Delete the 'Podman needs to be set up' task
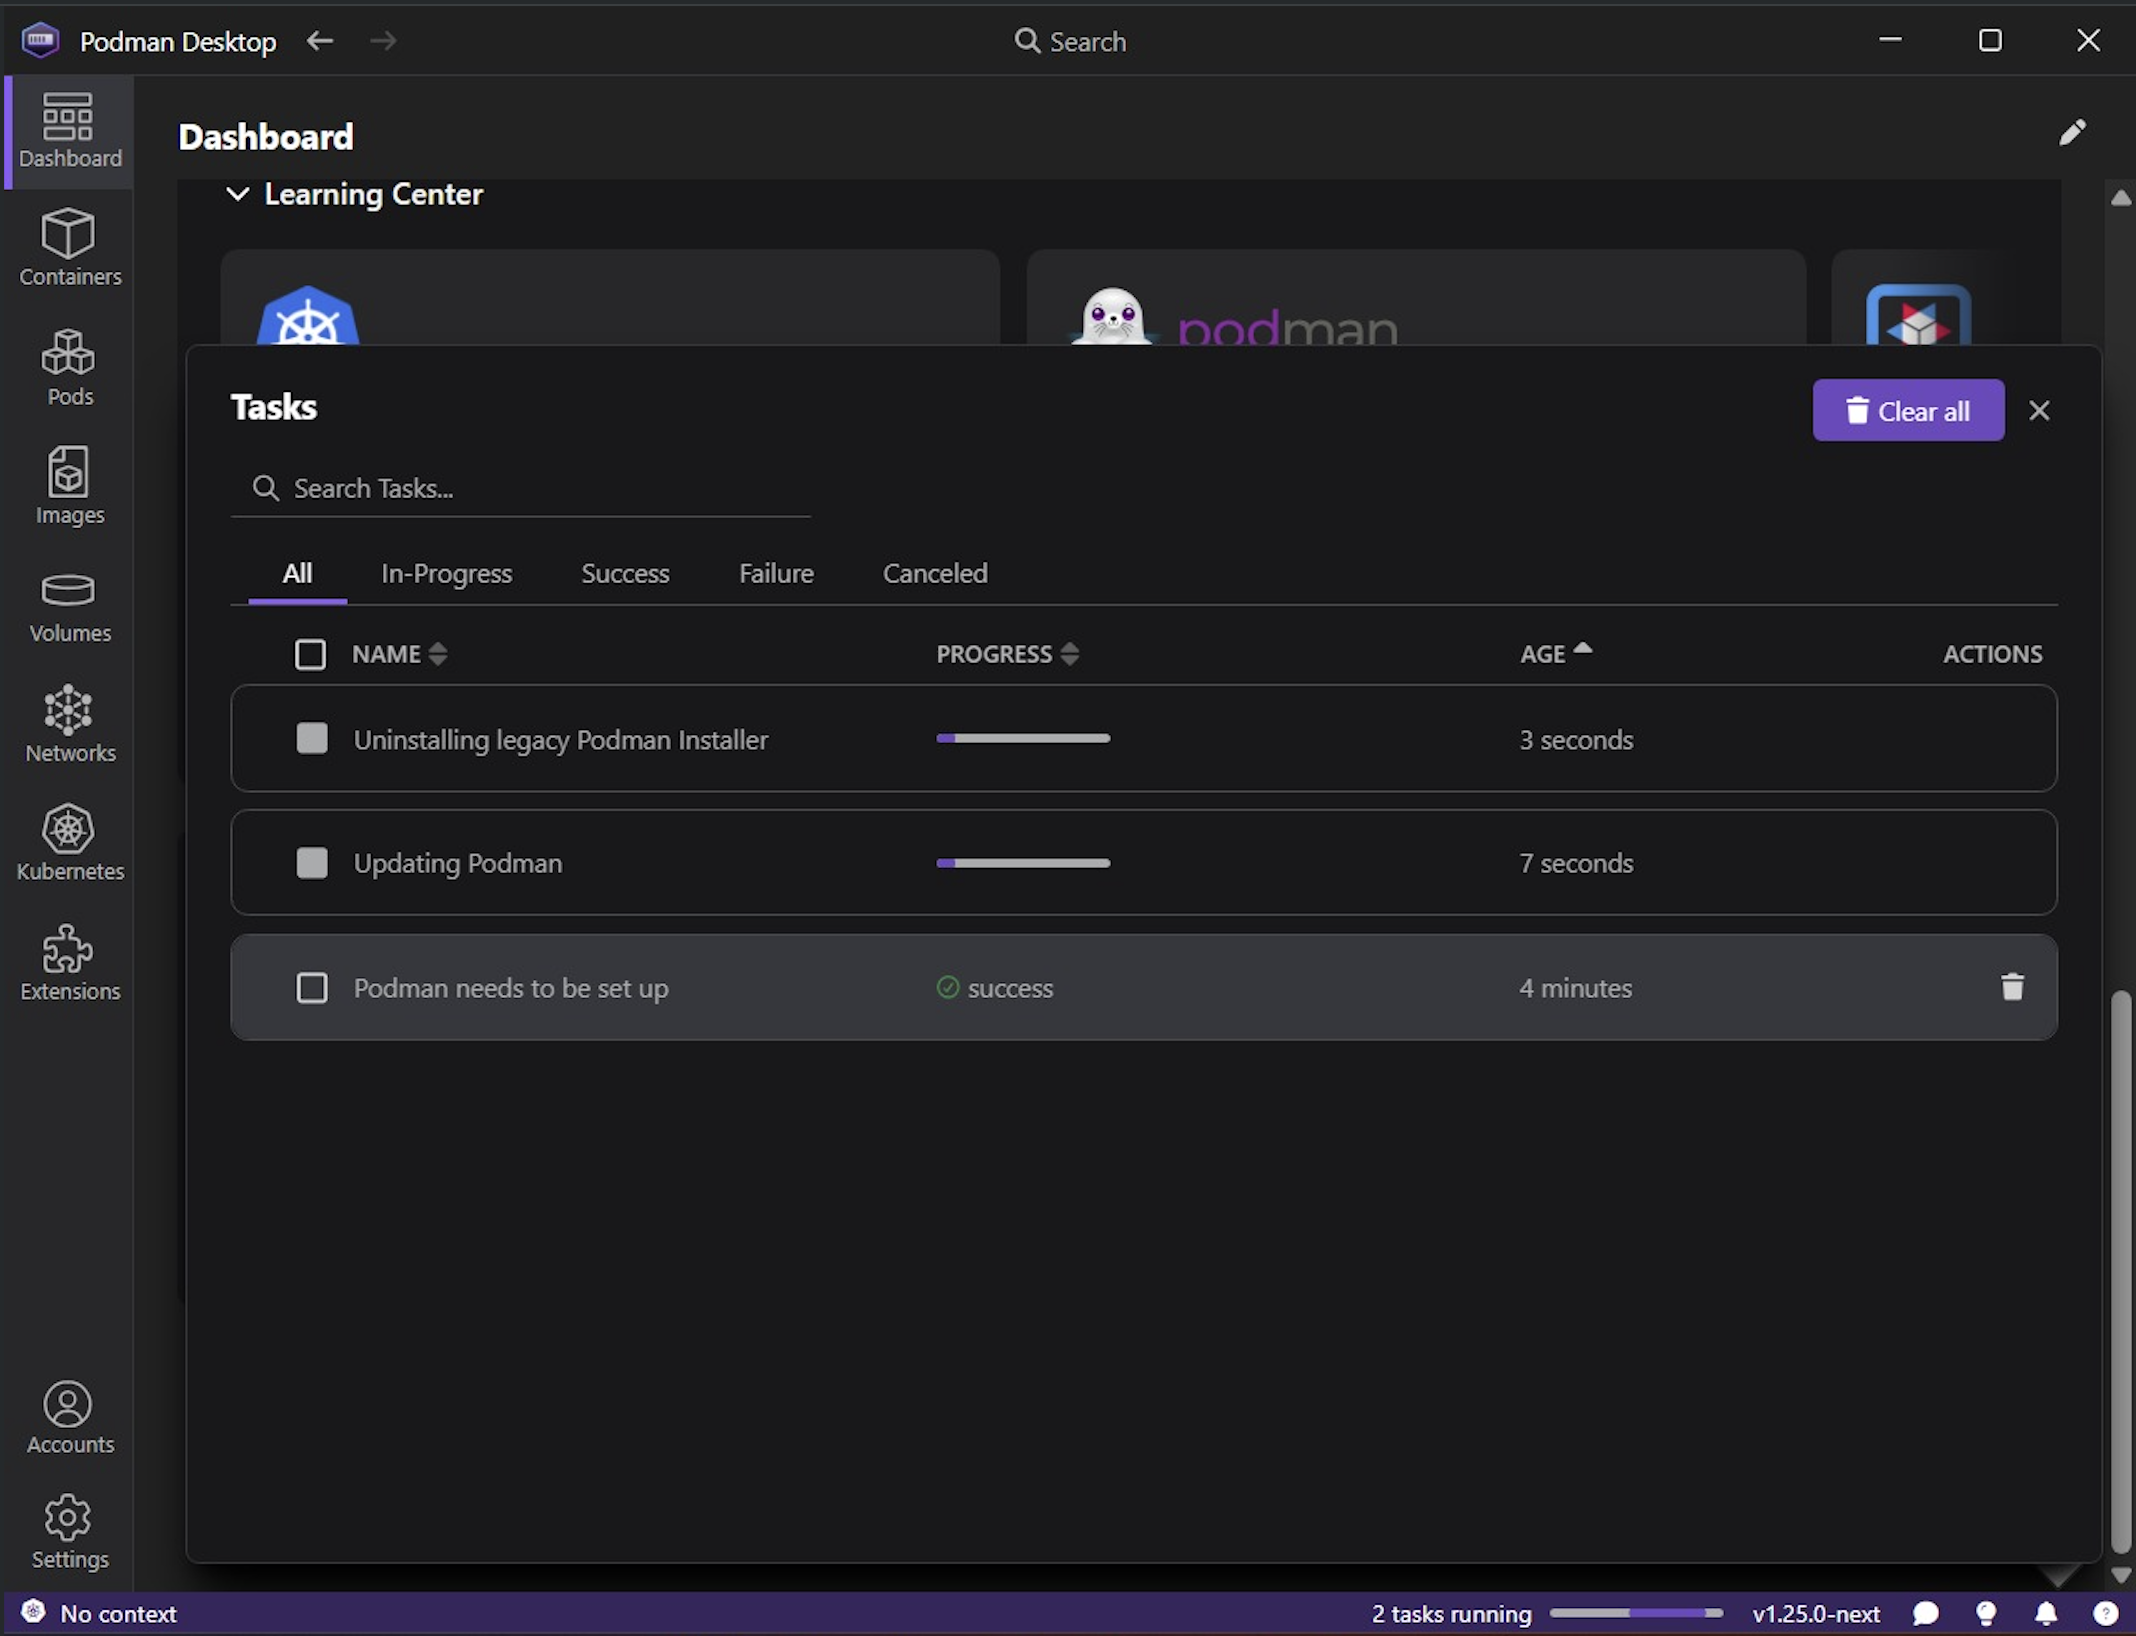The width and height of the screenshot is (2136, 1636). coord(2012,987)
